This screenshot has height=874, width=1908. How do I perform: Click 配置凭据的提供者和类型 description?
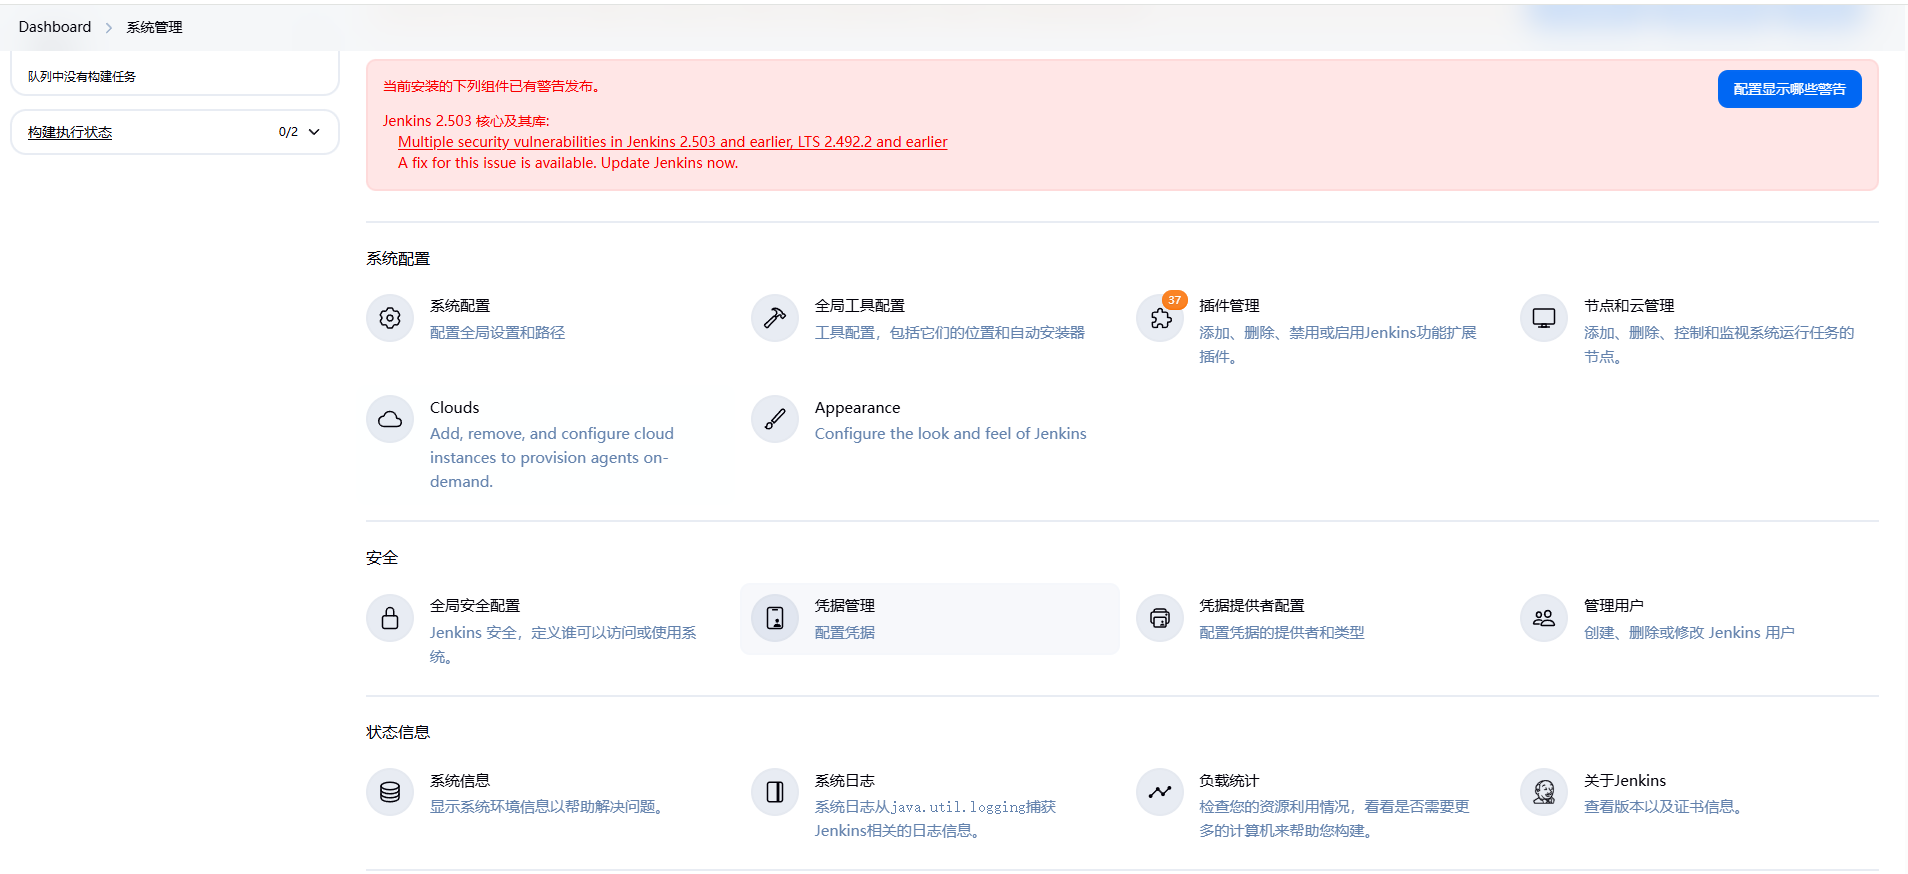pos(1282,632)
